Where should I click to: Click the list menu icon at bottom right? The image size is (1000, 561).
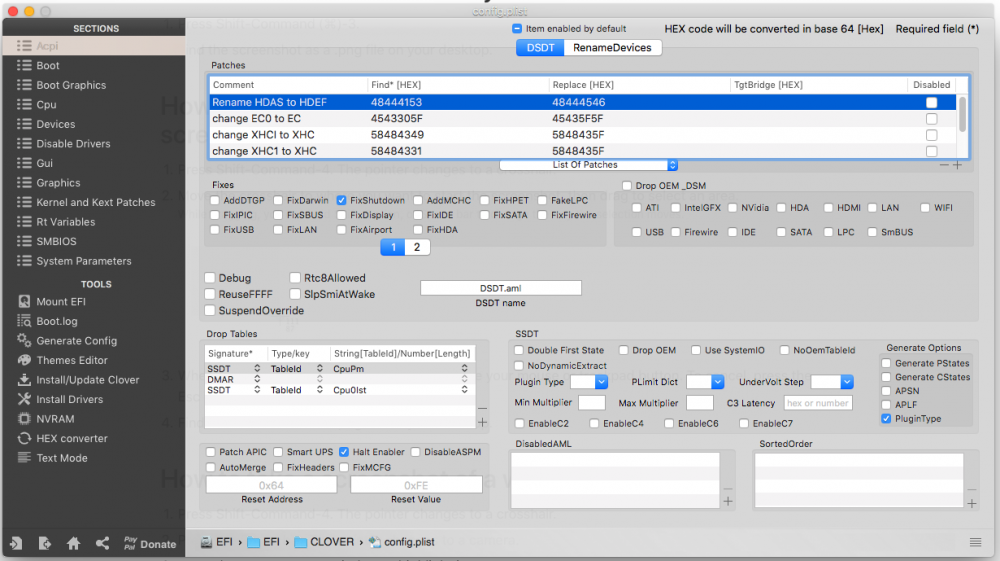975,543
